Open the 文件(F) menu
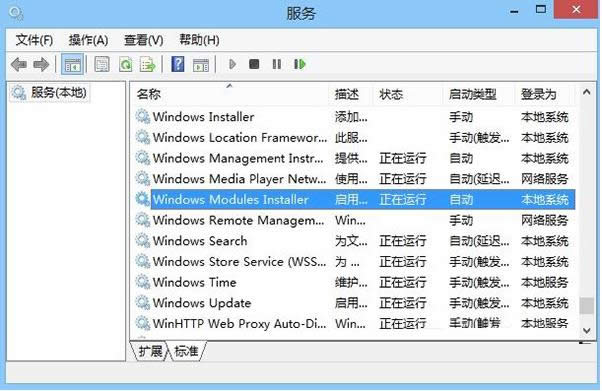 pyautogui.click(x=34, y=40)
